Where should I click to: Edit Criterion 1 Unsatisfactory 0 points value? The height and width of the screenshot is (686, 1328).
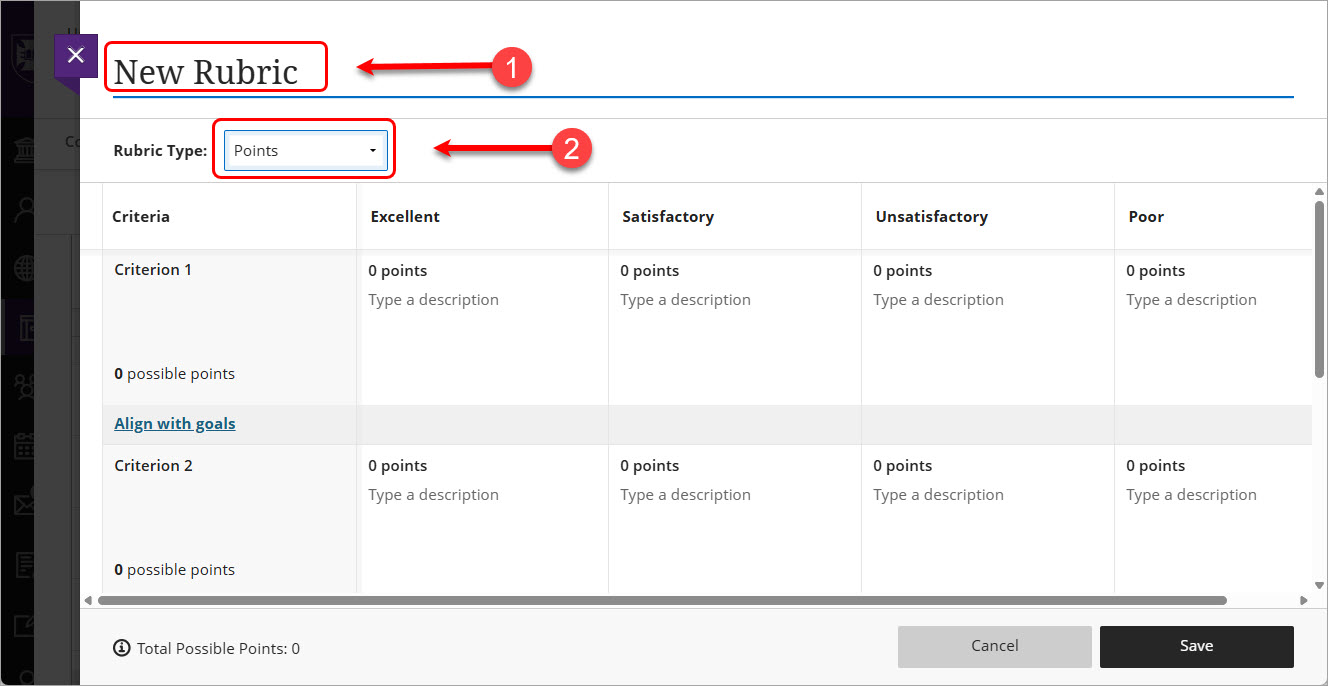tap(902, 271)
